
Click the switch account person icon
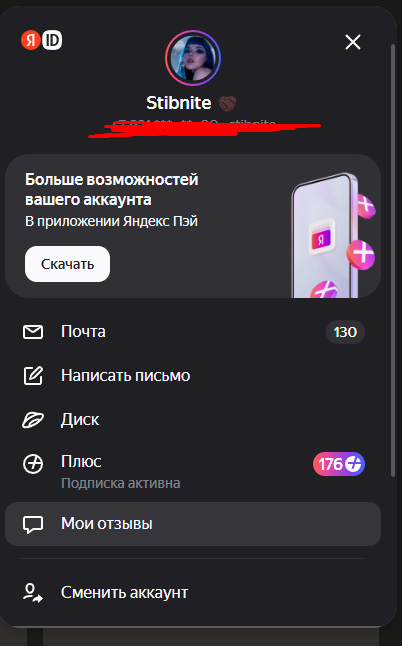[33, 593]
